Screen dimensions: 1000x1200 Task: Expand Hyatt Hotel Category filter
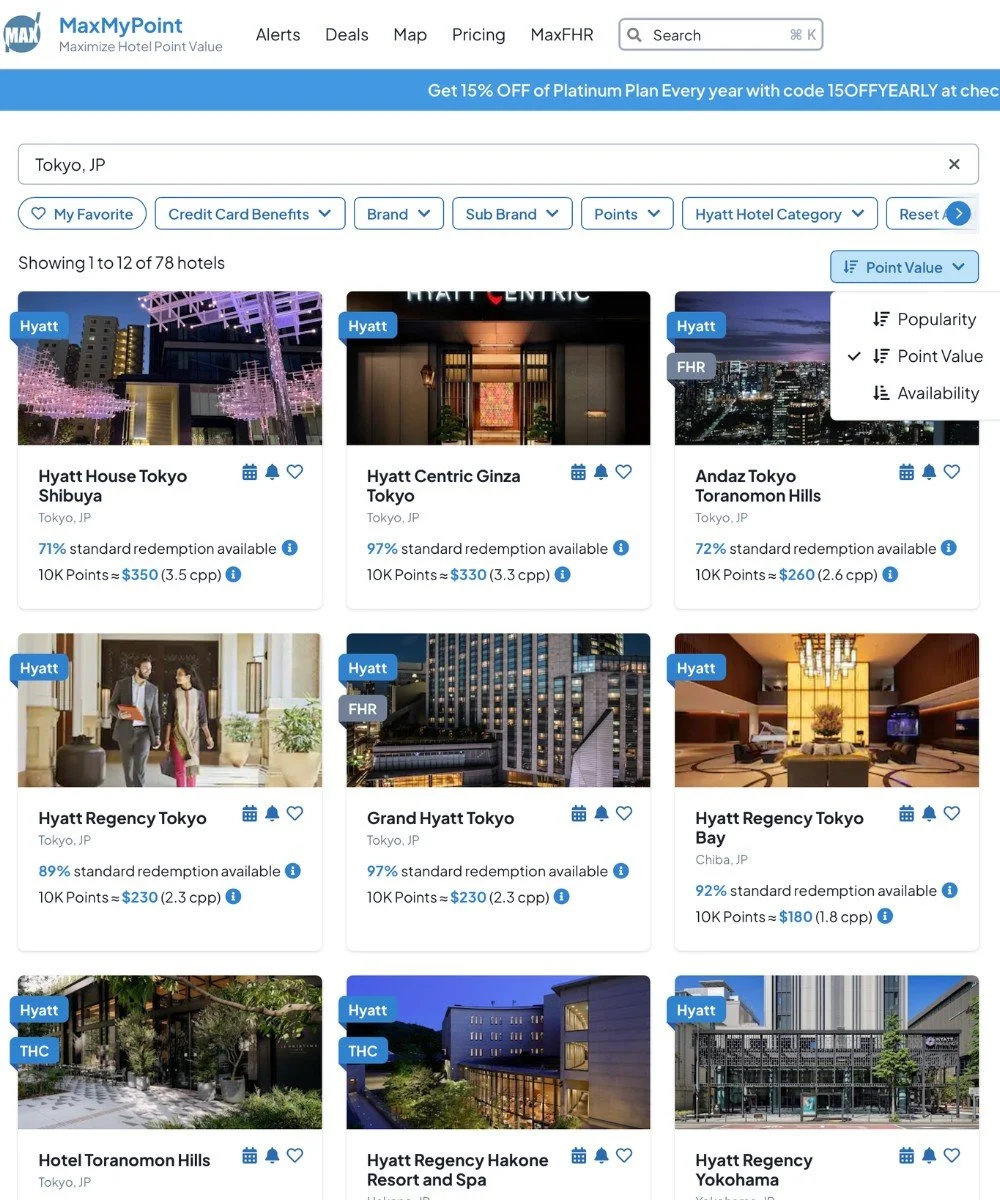[780, 214]
